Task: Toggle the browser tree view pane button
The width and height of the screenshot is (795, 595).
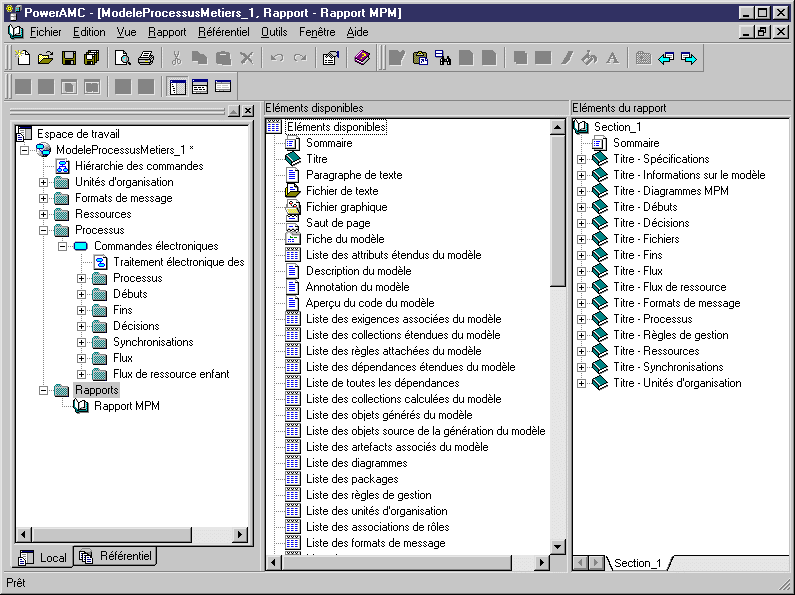Action: 177,87
